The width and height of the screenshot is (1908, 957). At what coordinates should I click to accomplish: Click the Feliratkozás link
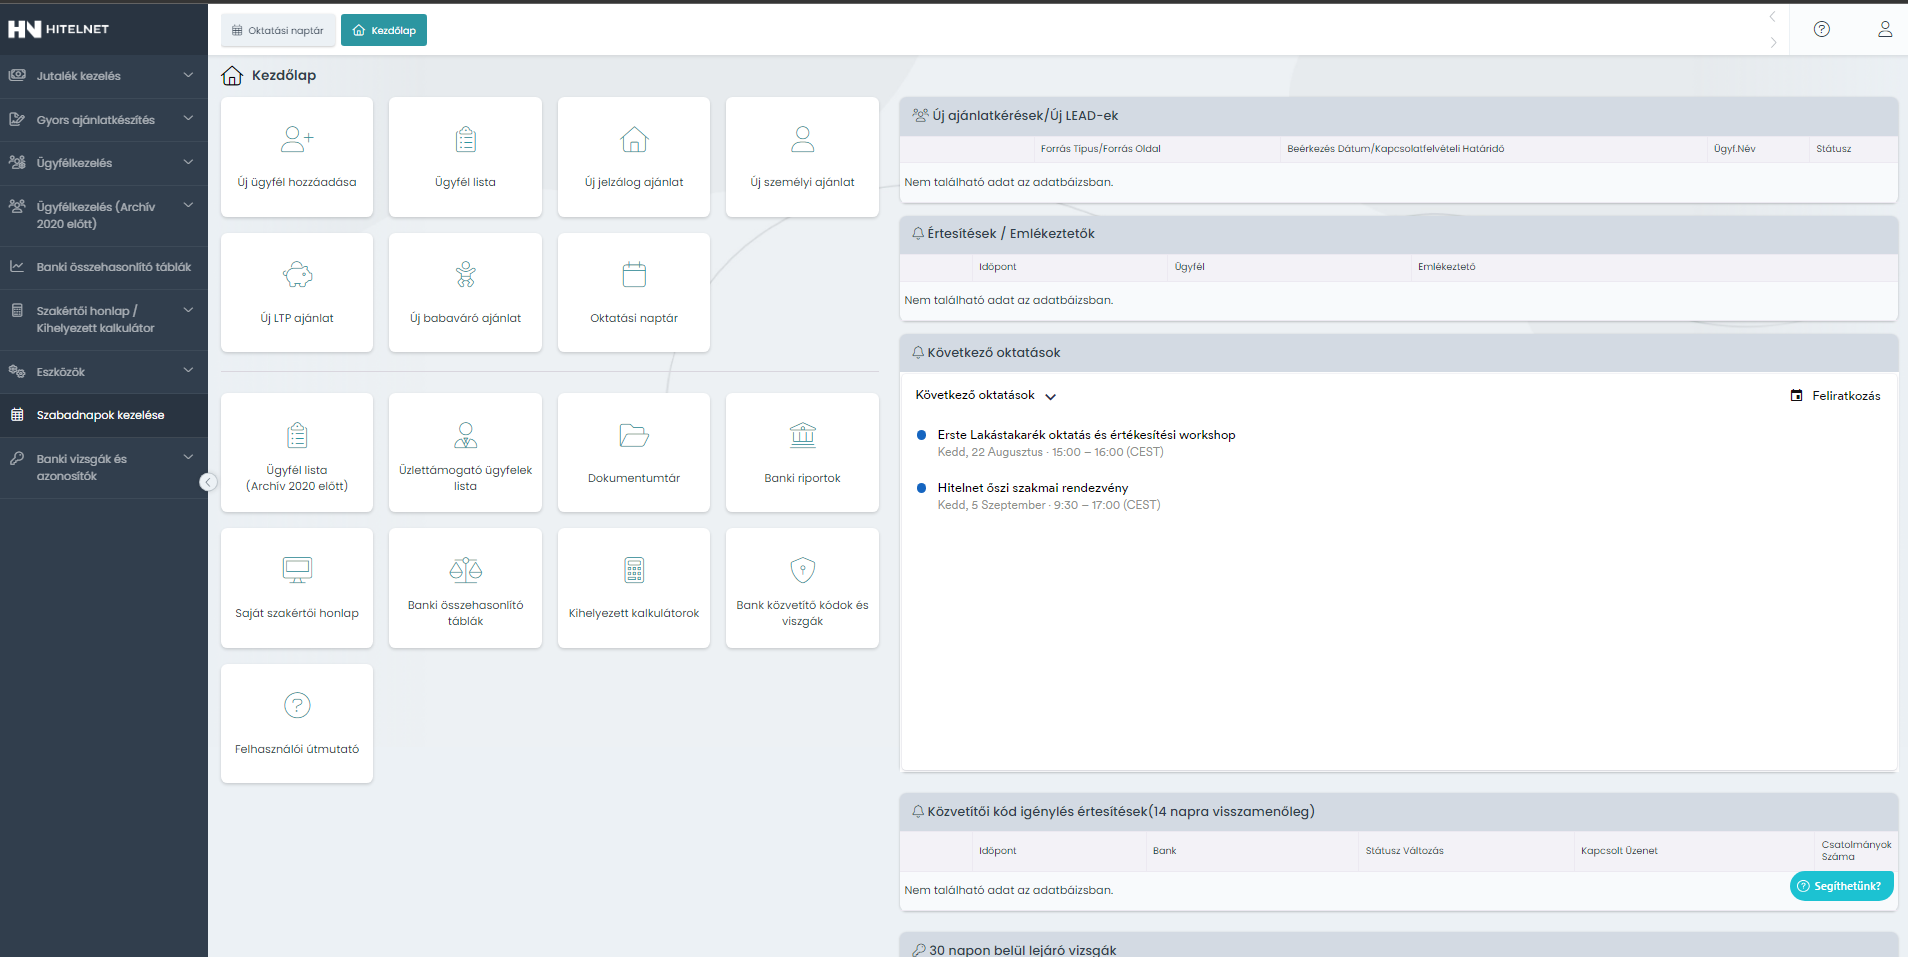1846,396
